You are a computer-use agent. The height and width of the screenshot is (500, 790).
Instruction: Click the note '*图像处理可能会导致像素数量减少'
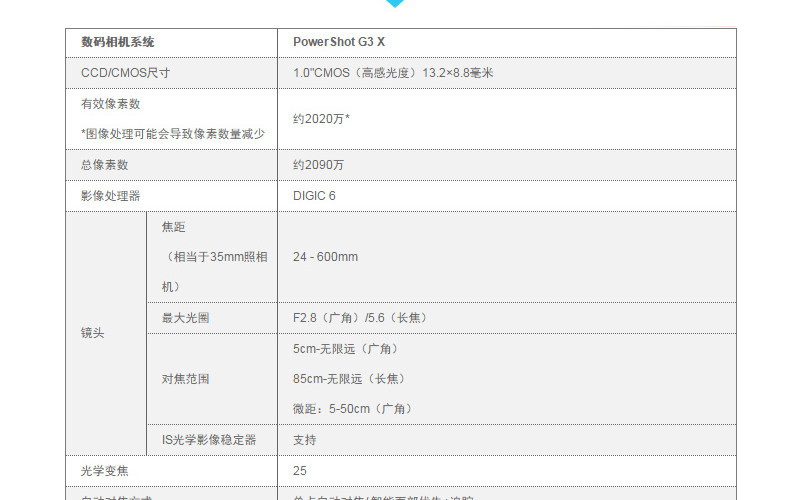[x=173, y=134]
